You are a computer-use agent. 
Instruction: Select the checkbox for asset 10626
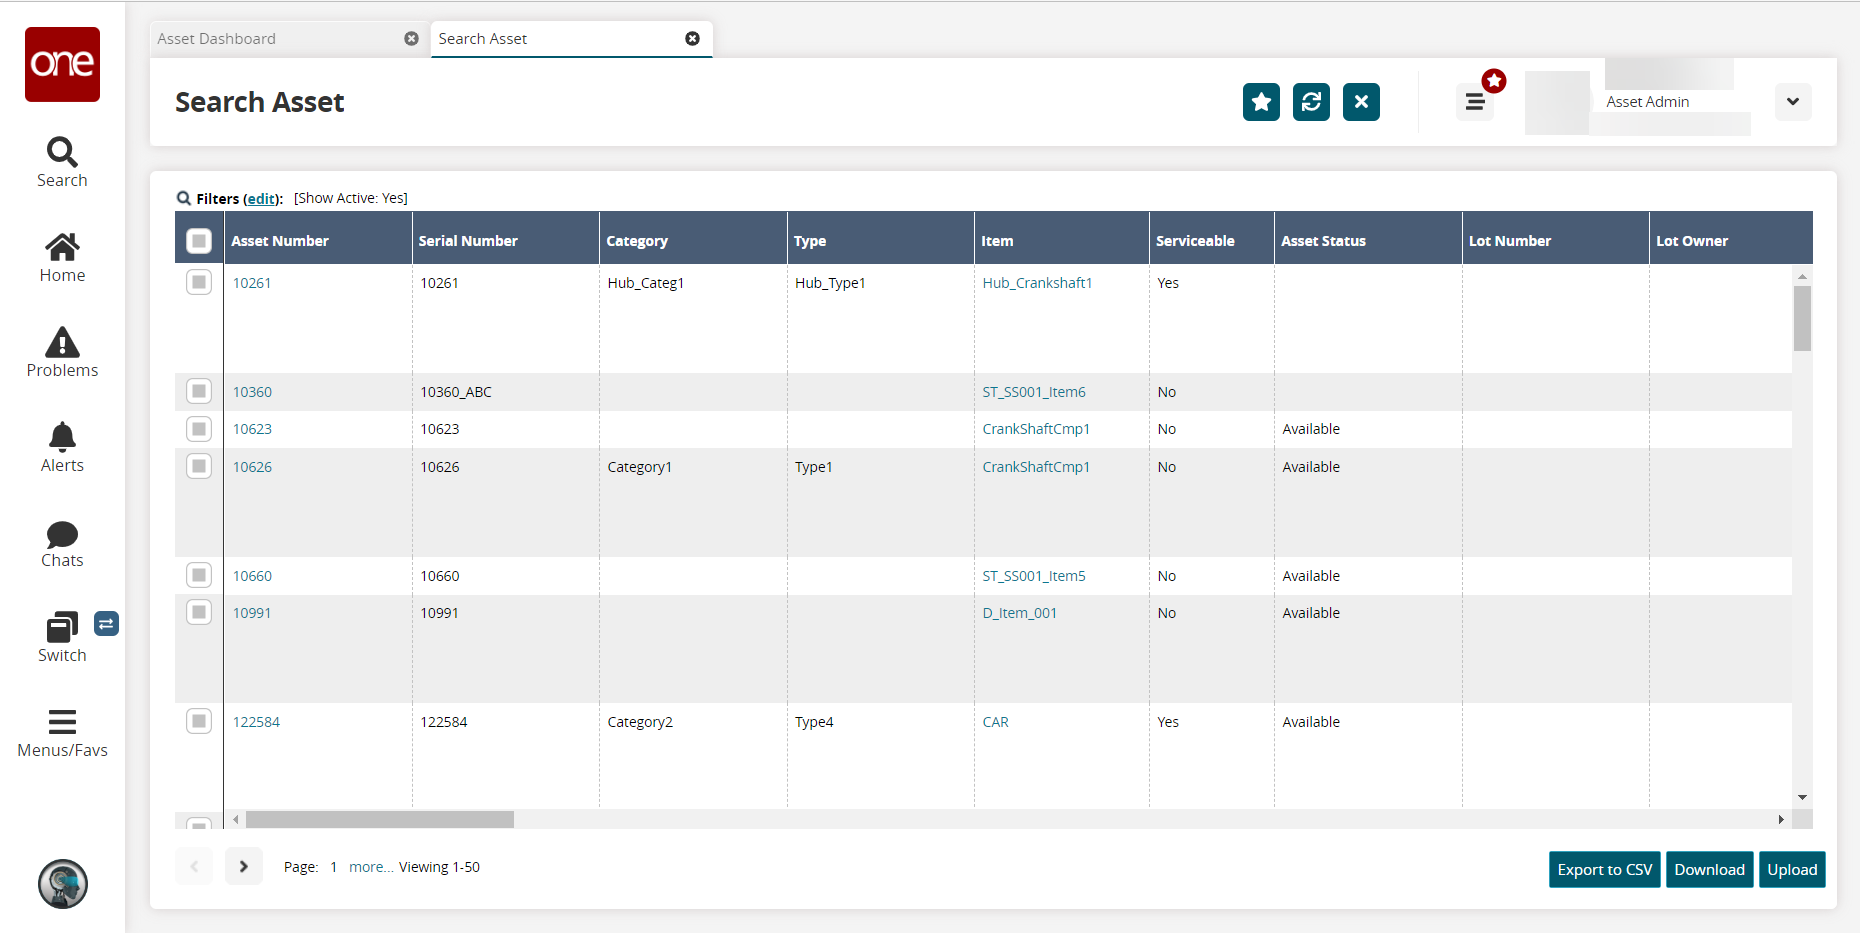[x=199, y=467]
